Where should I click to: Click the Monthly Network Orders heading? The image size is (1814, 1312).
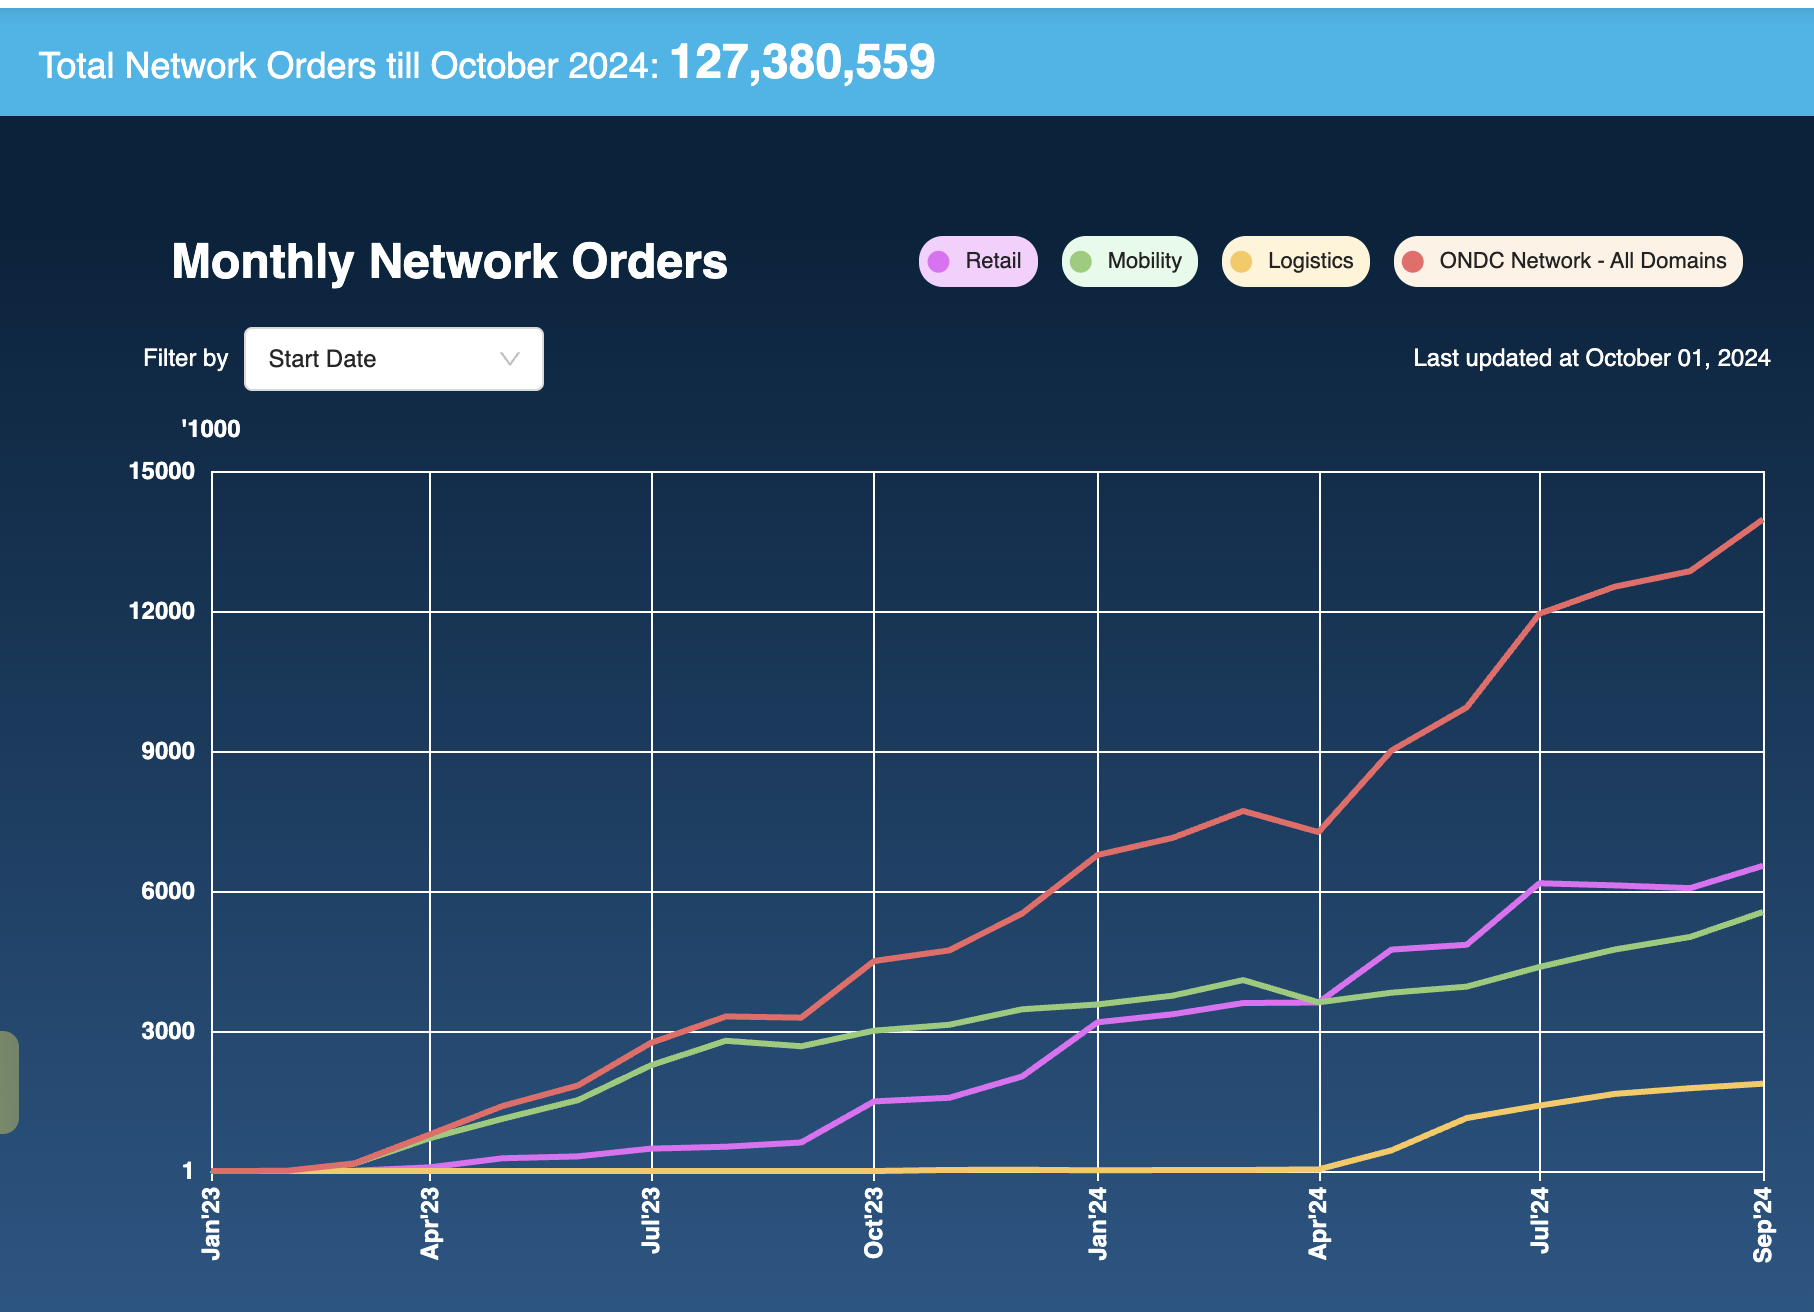click(449, 262)
